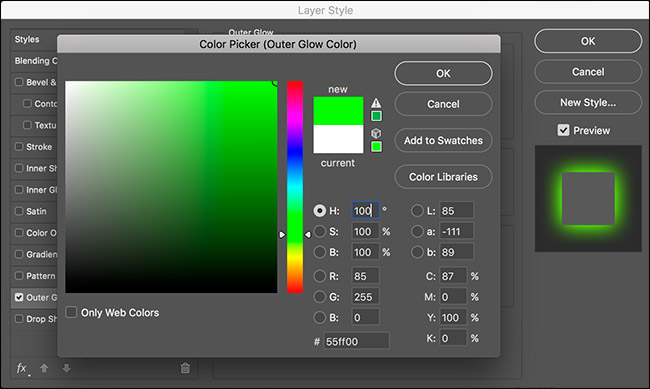Click the move effect up arrow

[44, 368]
